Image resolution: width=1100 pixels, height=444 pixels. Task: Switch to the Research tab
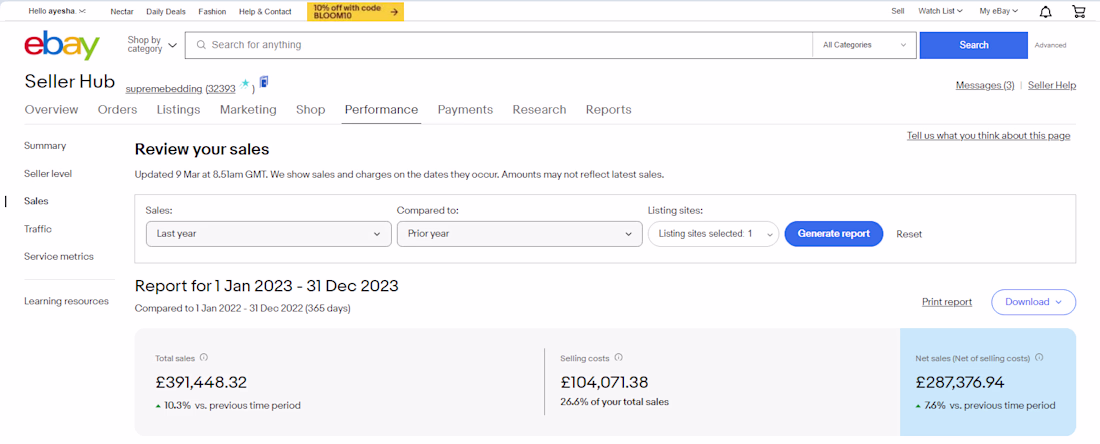[x=539, y=109]
